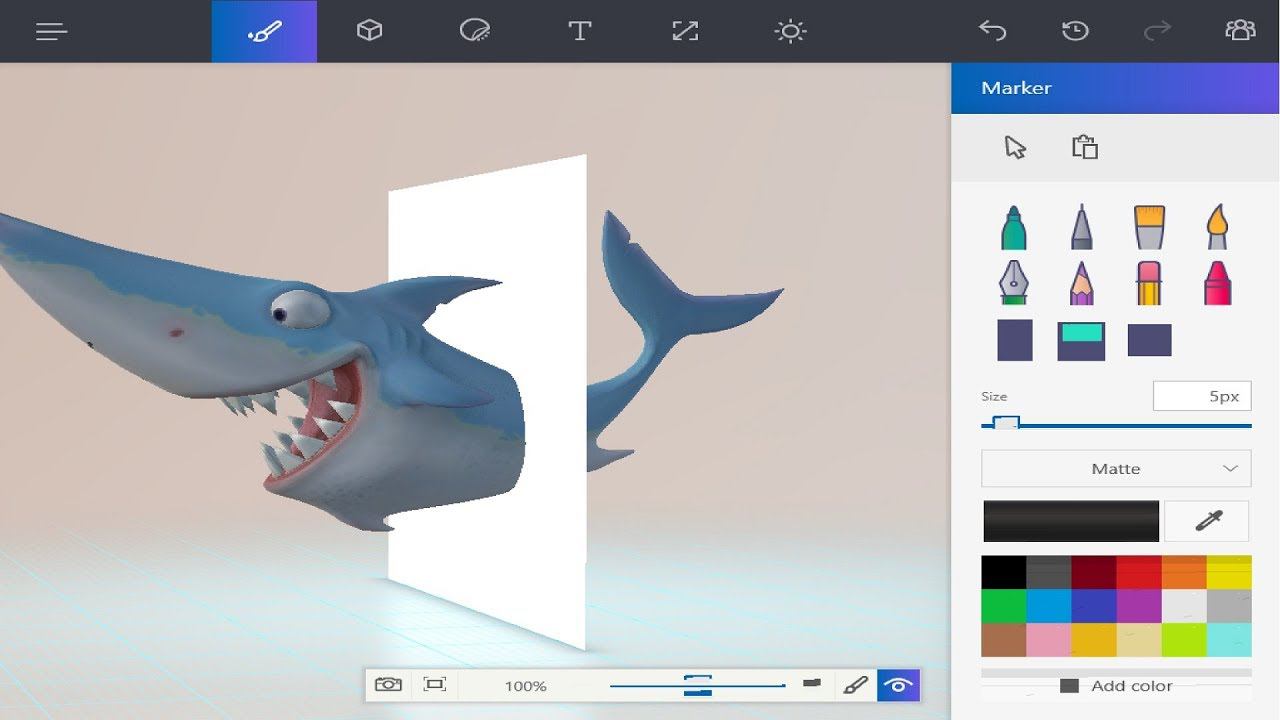Screen dimensions: 1280x720
Task: Pick the gold color swatch
Action: pyautogui.click(x=1094, y=640)
